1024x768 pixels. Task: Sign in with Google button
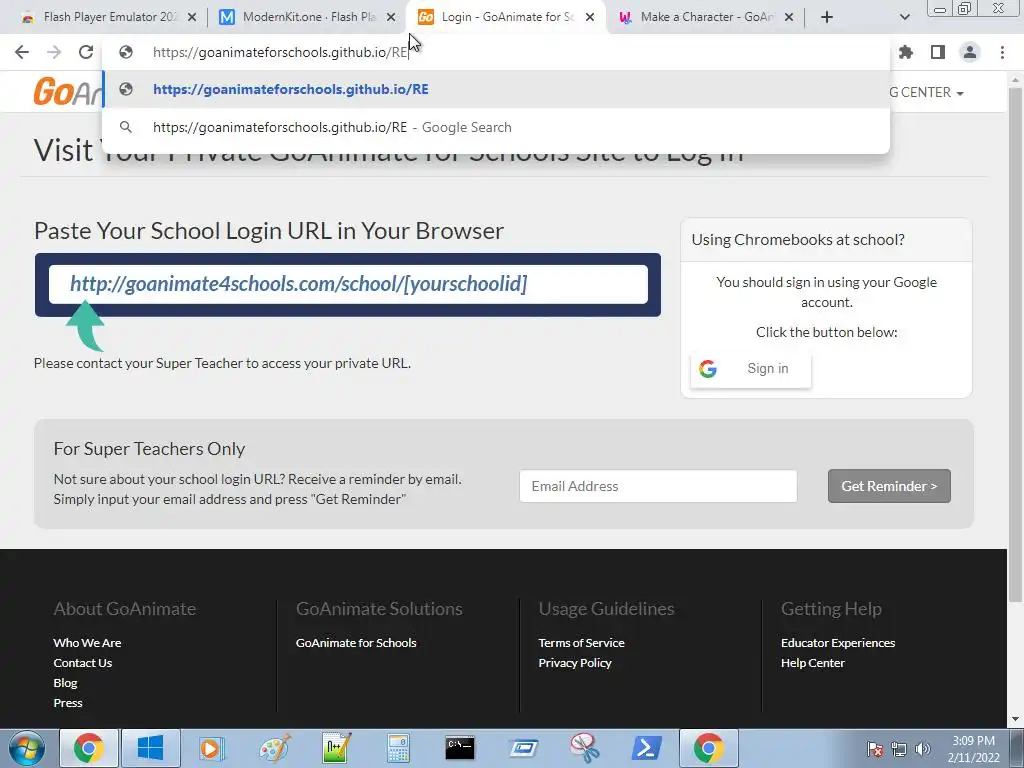click(750, 369)
